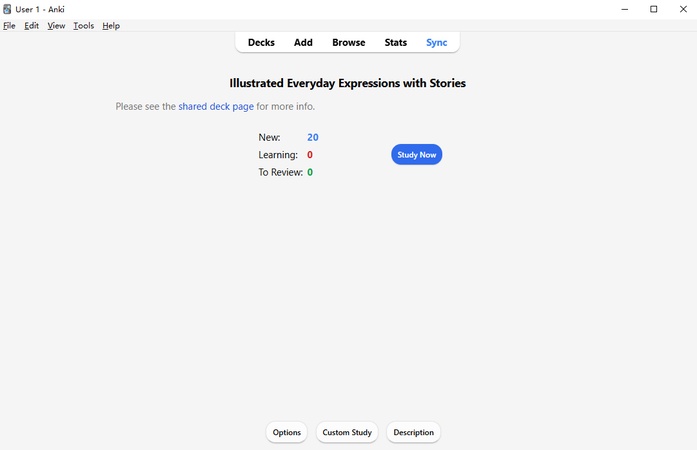Open the Edit menu
The height and width of the screenshot is (450, 697).
31,26
